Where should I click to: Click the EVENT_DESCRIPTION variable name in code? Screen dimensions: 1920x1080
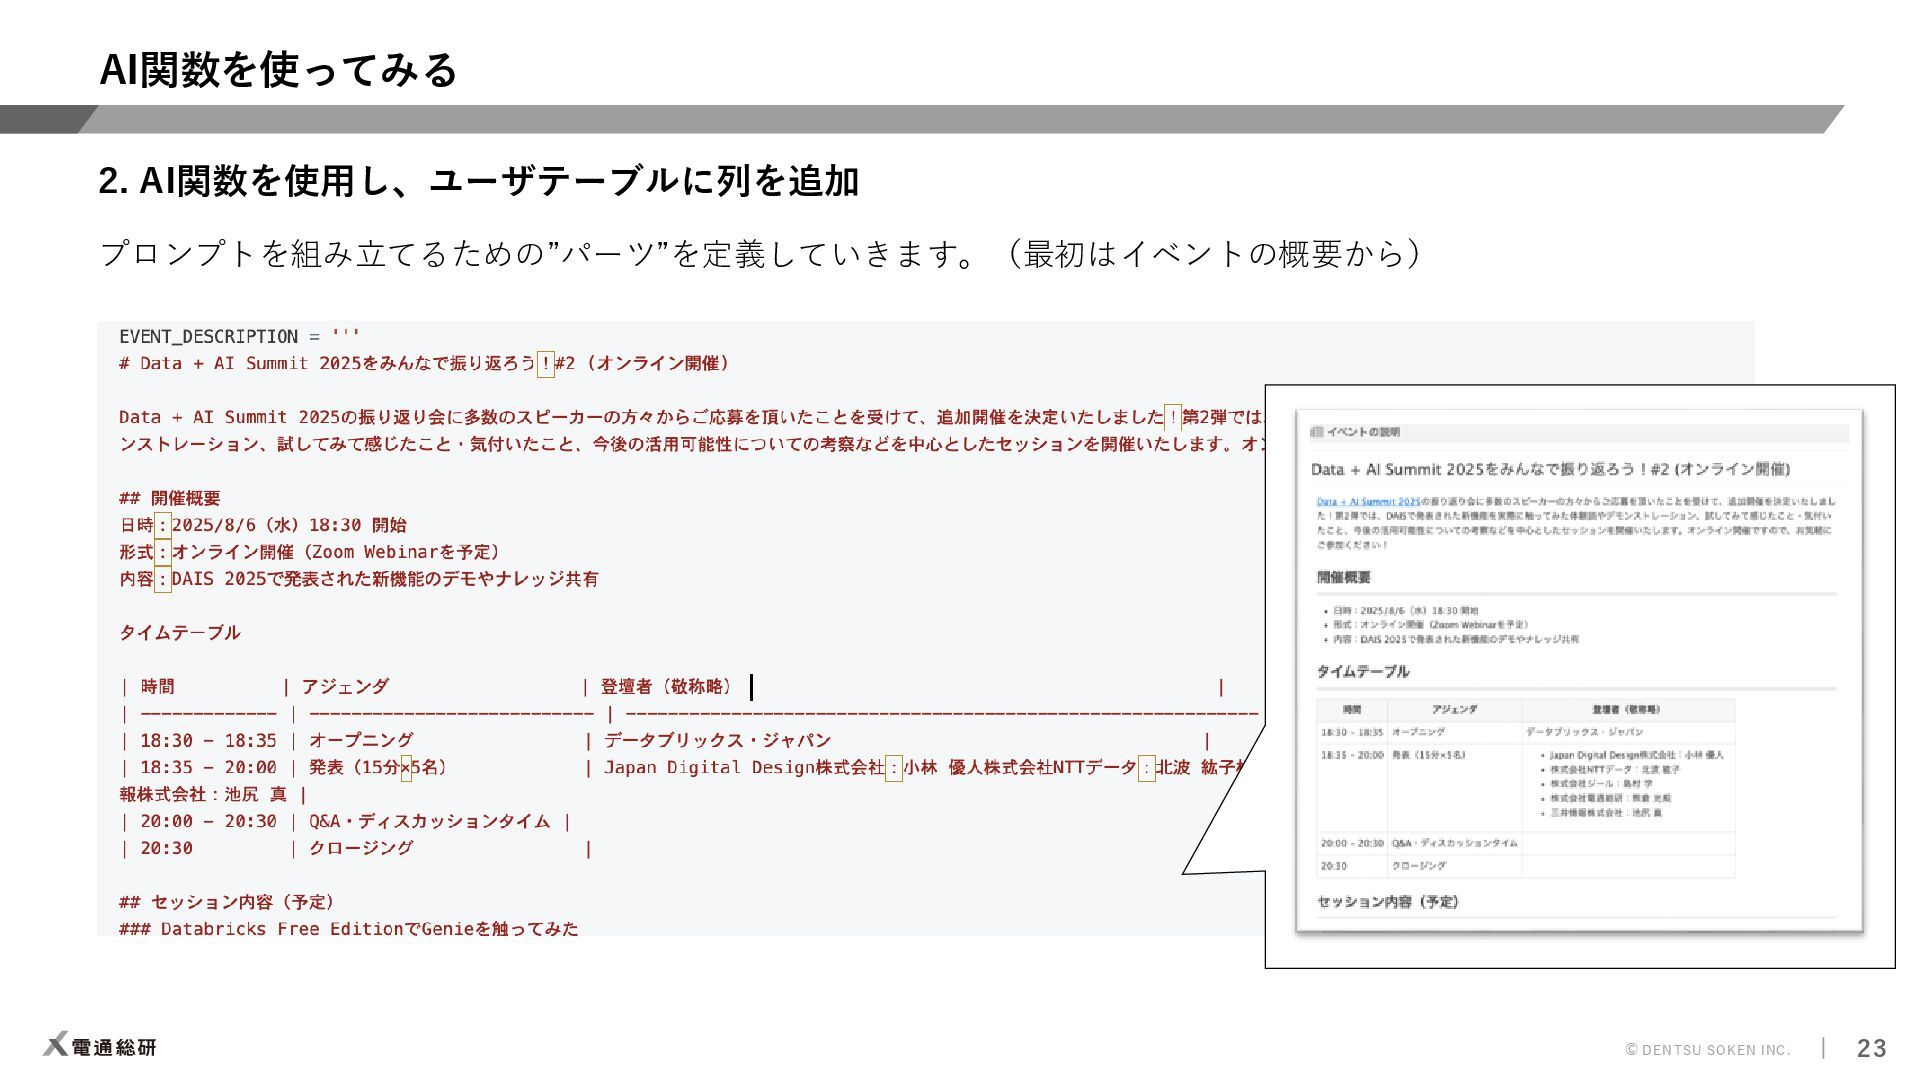pyautogui.click(x=208, y=336)
